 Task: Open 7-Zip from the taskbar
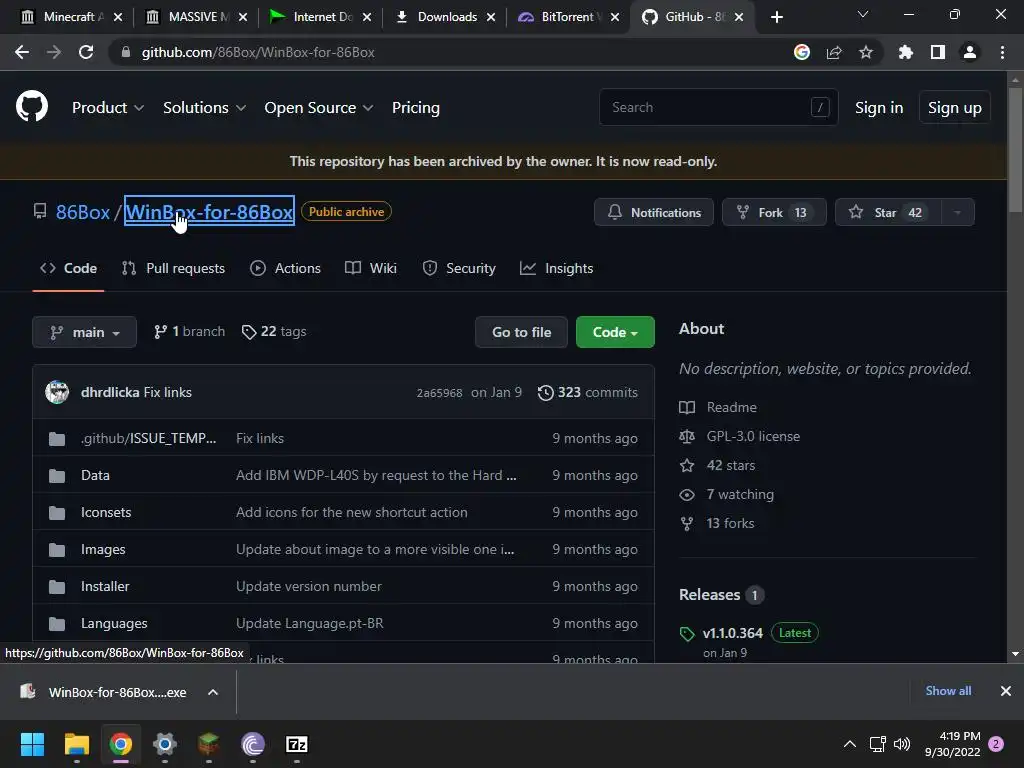click(x=297, y=744)
